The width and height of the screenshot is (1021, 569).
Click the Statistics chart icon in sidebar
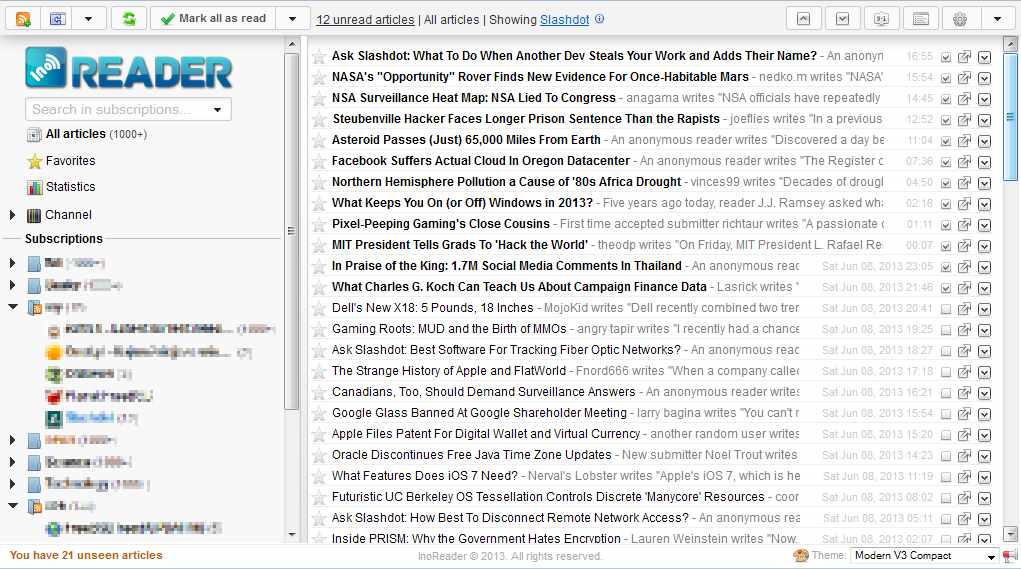point(34,187)
